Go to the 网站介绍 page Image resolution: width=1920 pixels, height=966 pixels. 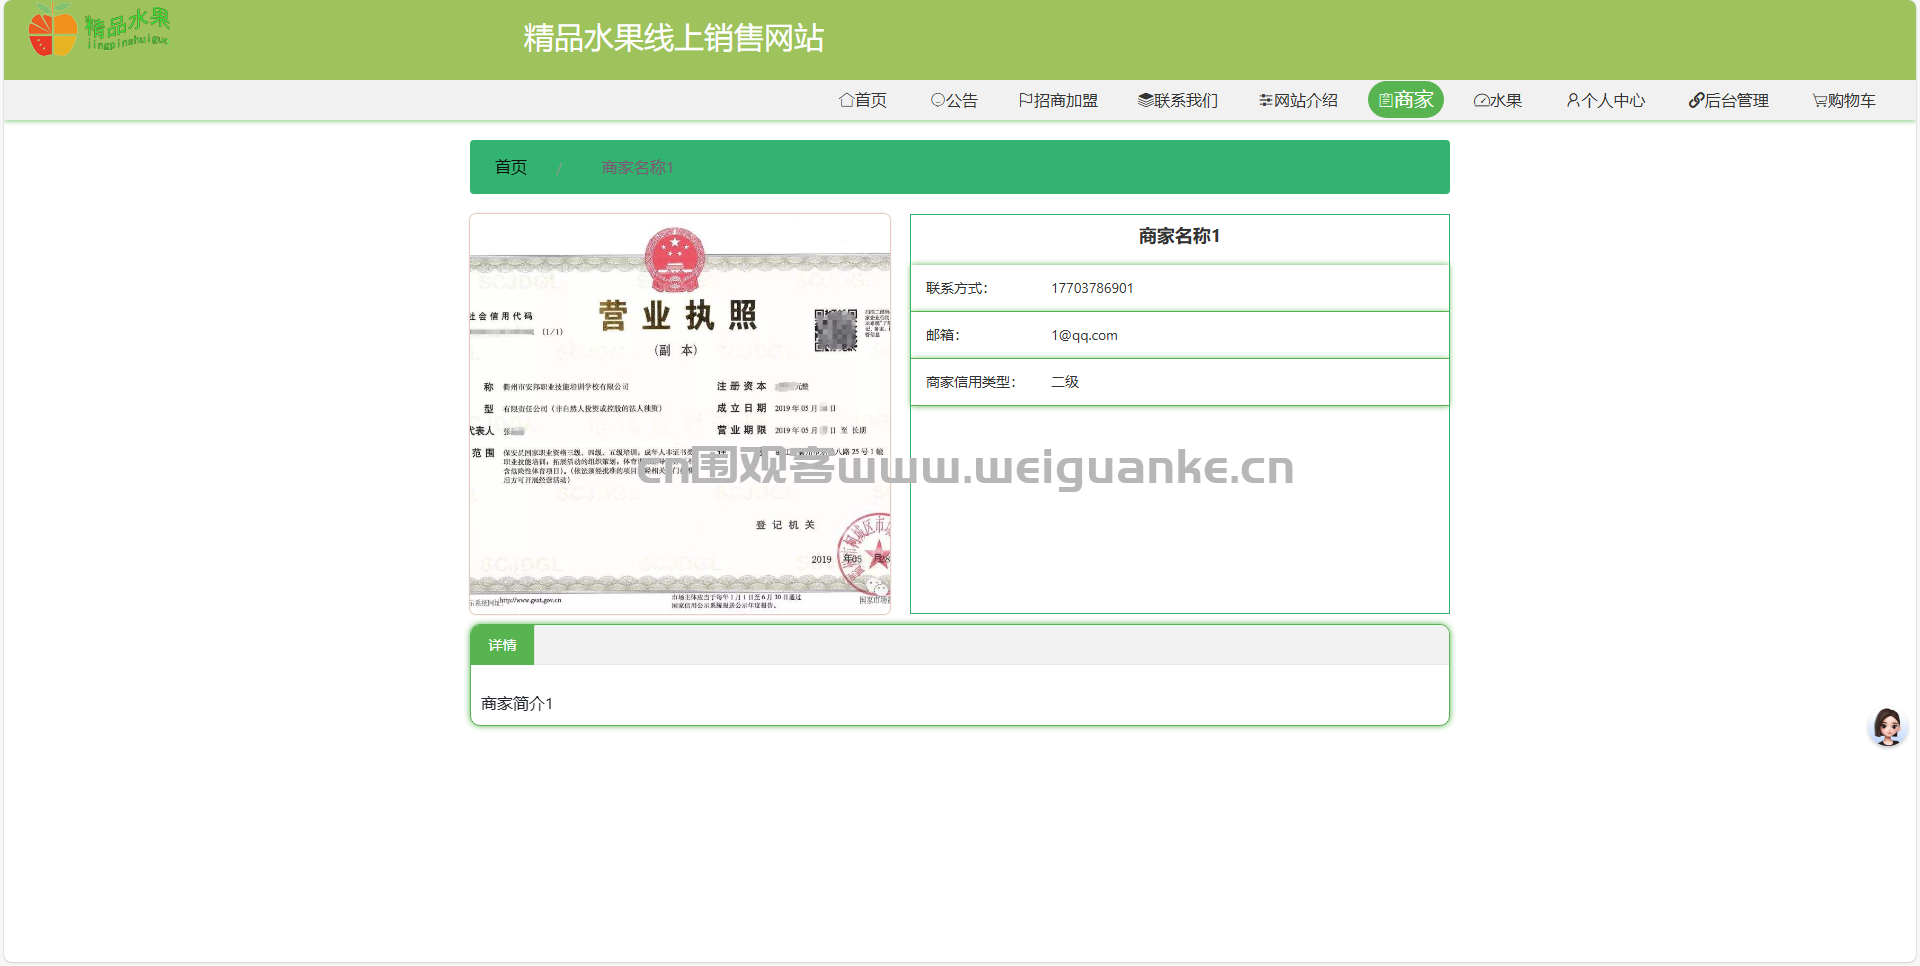pyautogui.click(x=1298, y=100)
